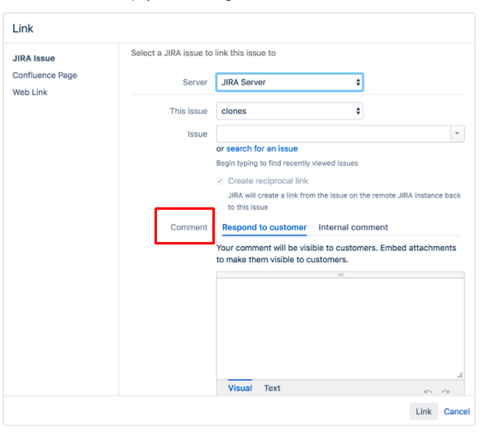Confirm with the Link button
This screenshot has height=432, width=504.
click(423, 412)
